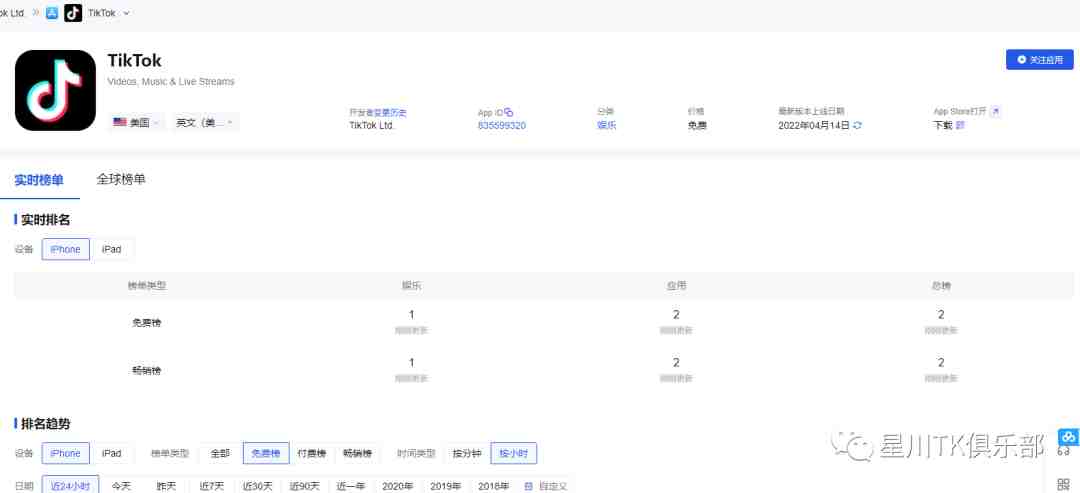Click the App ID number 835599320
Image resolution: width=1080 pixels, height=493 pixels.
(501, 125)
